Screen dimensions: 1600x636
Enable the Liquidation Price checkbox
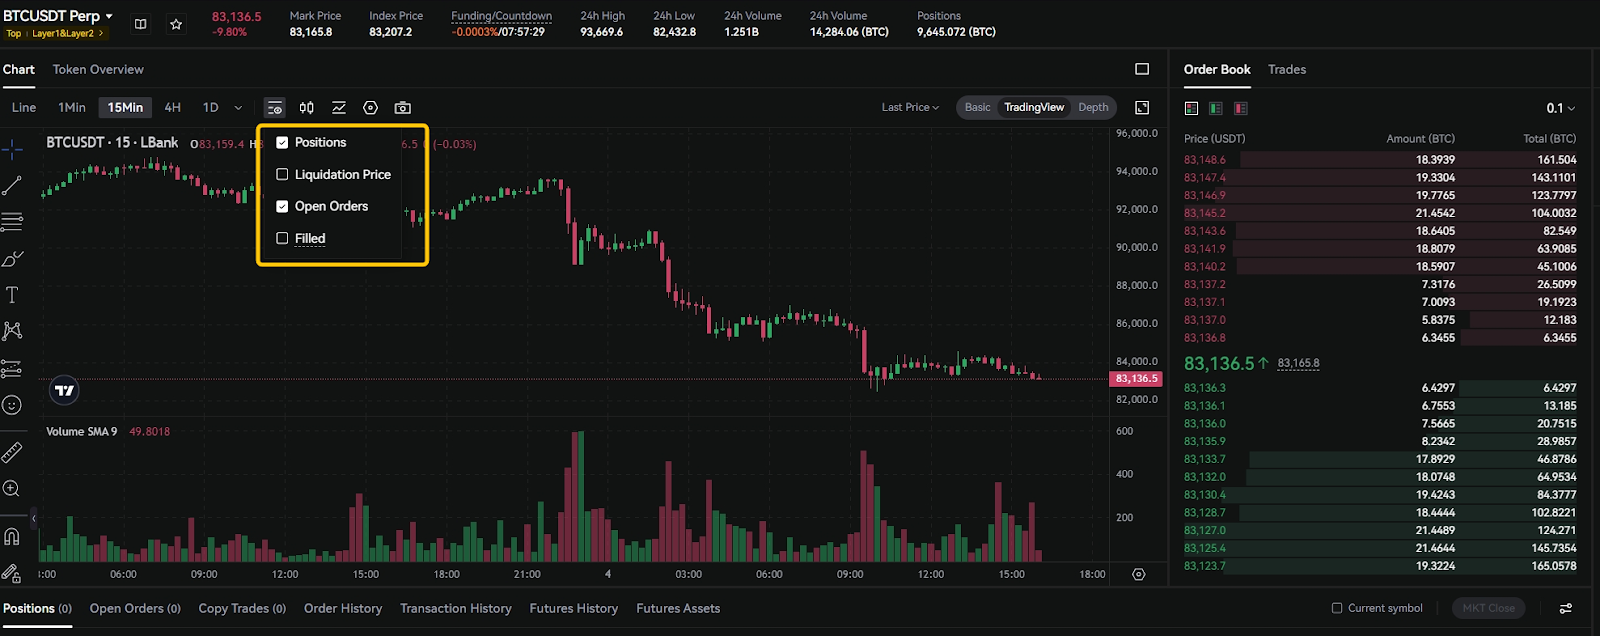[x=282, y=175]
